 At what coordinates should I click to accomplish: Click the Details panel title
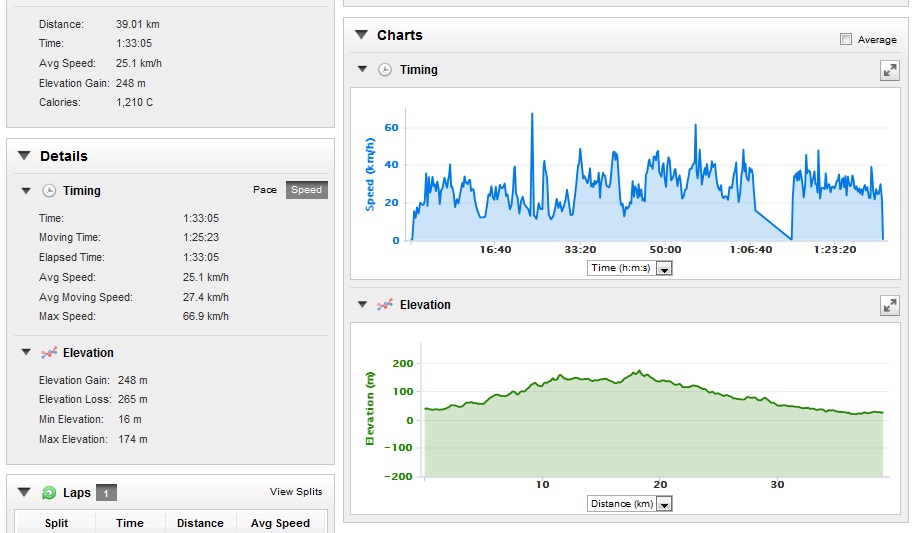64,156
